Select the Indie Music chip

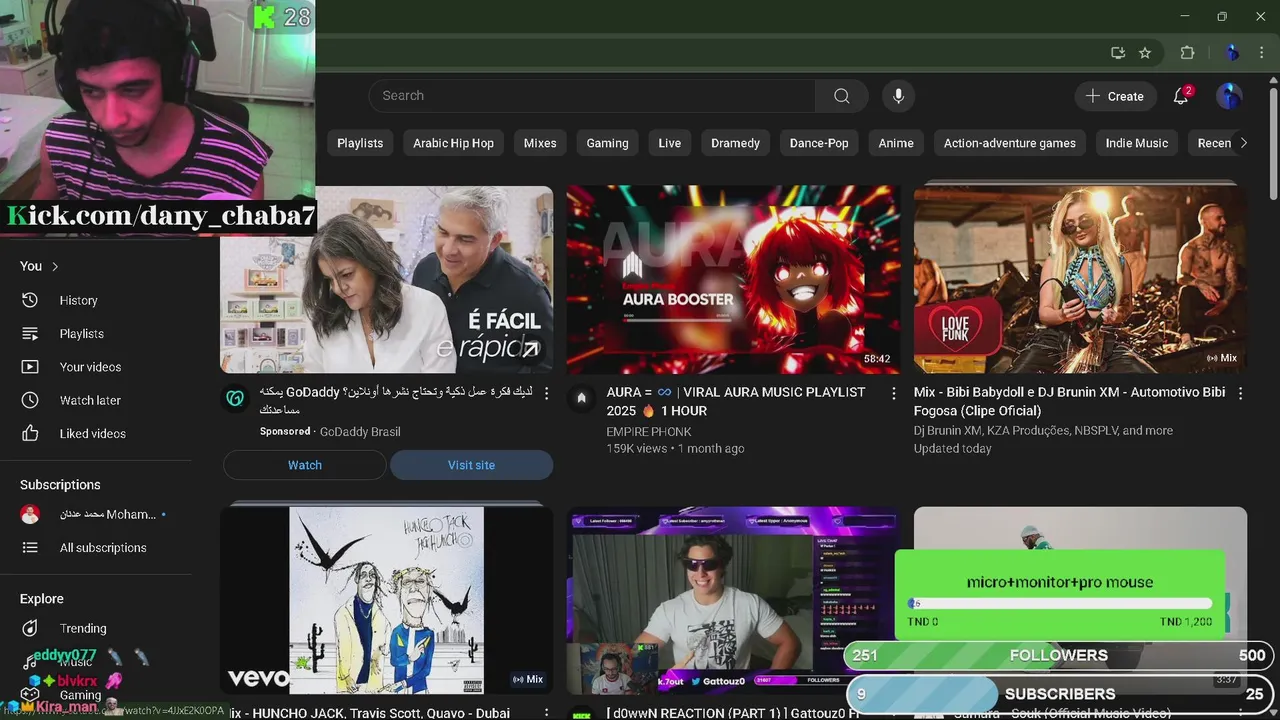(x=1137, y=143)
